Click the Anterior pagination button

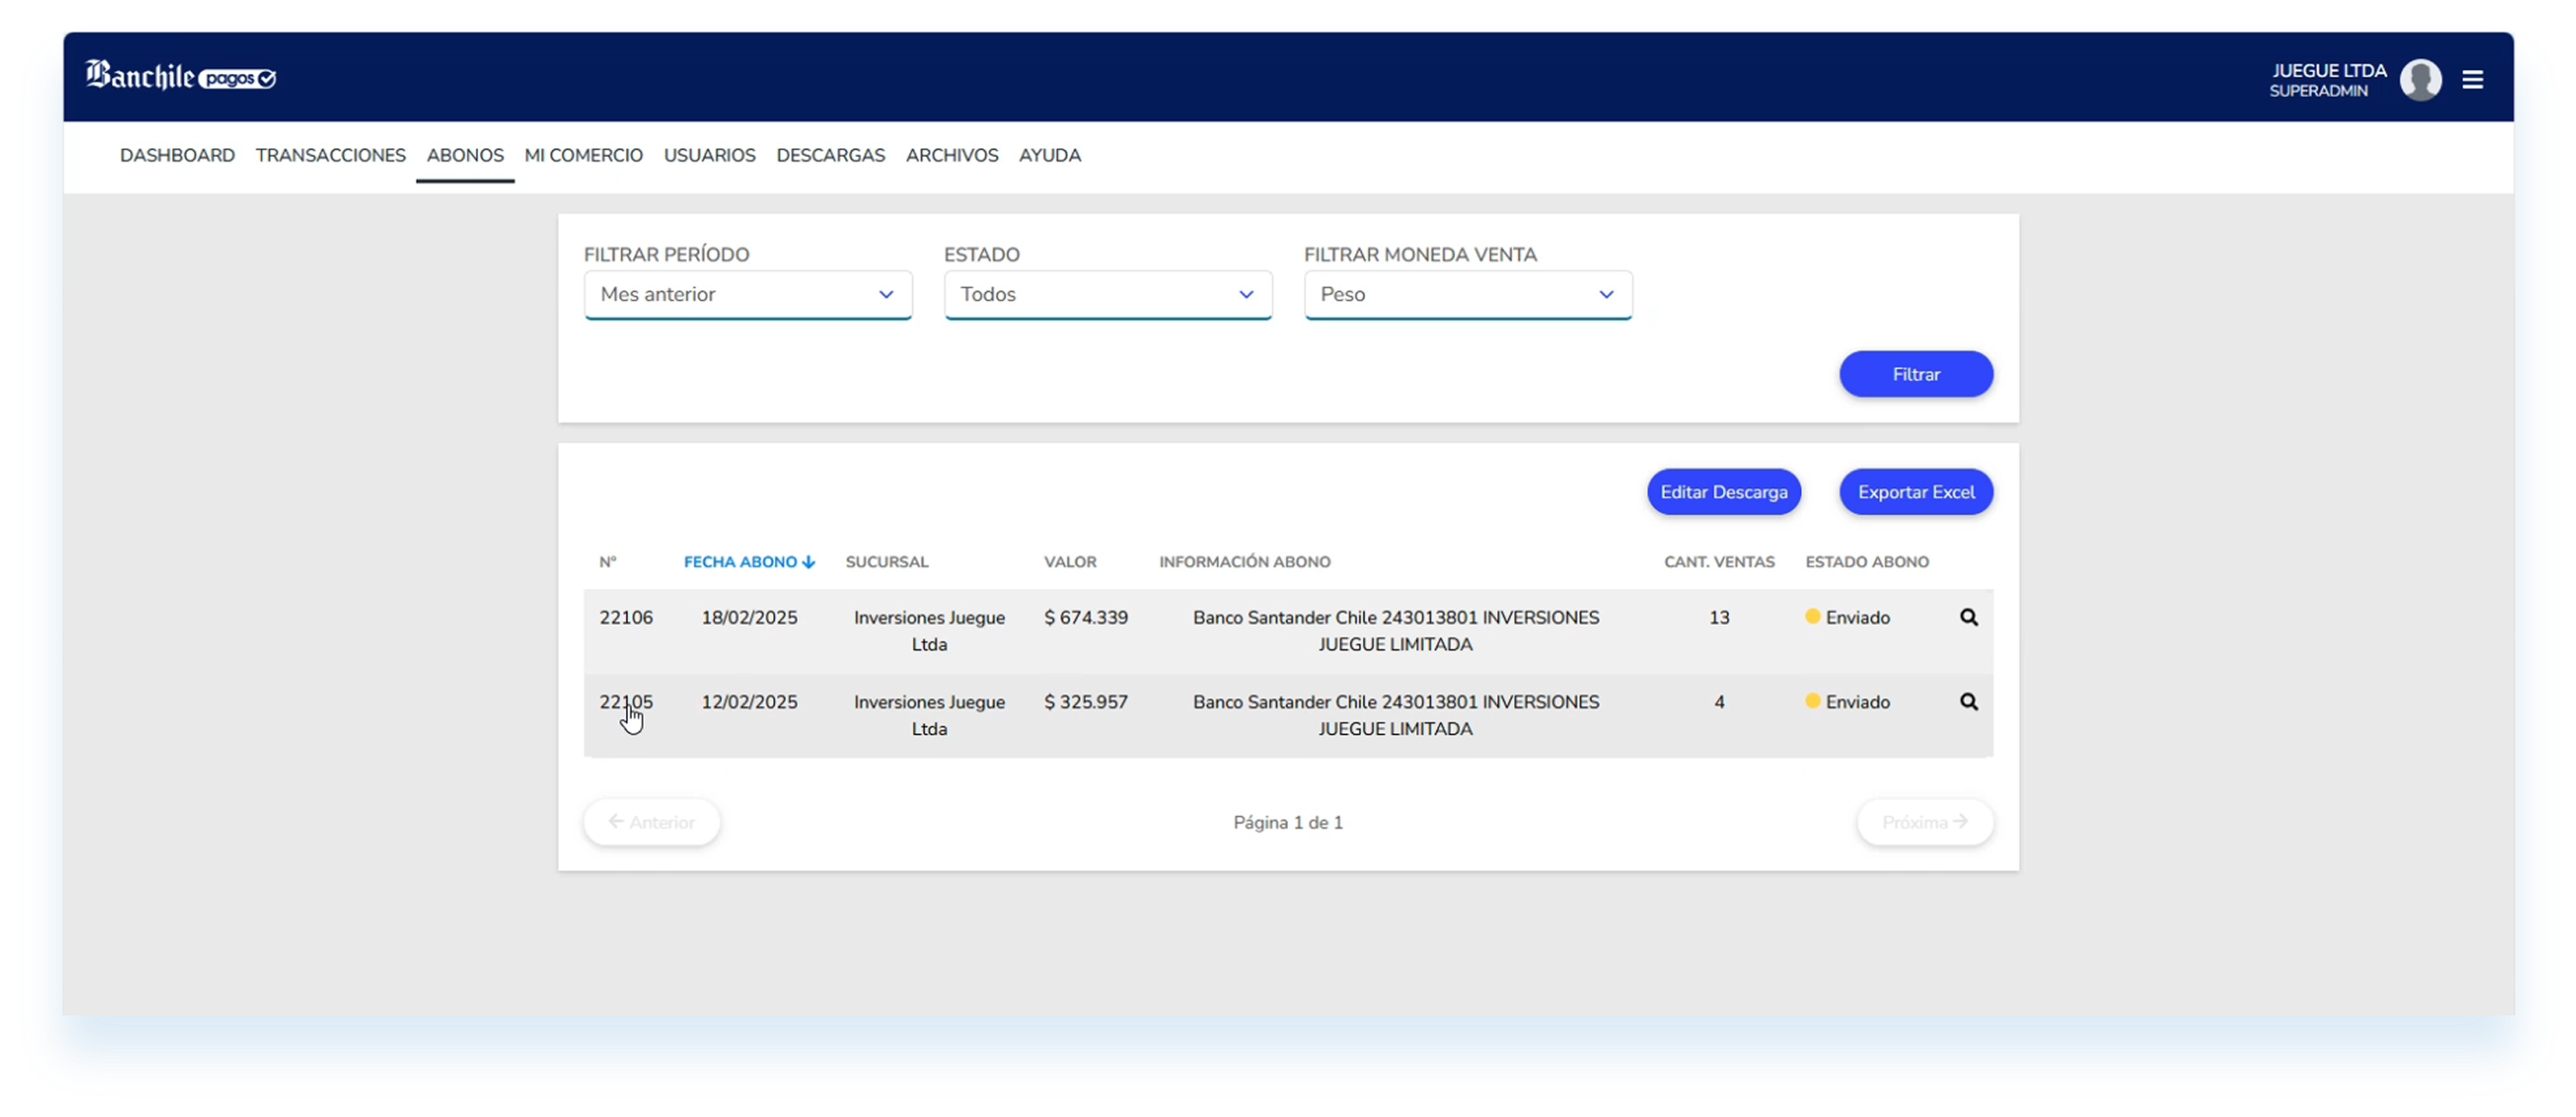tap(651, 822)
